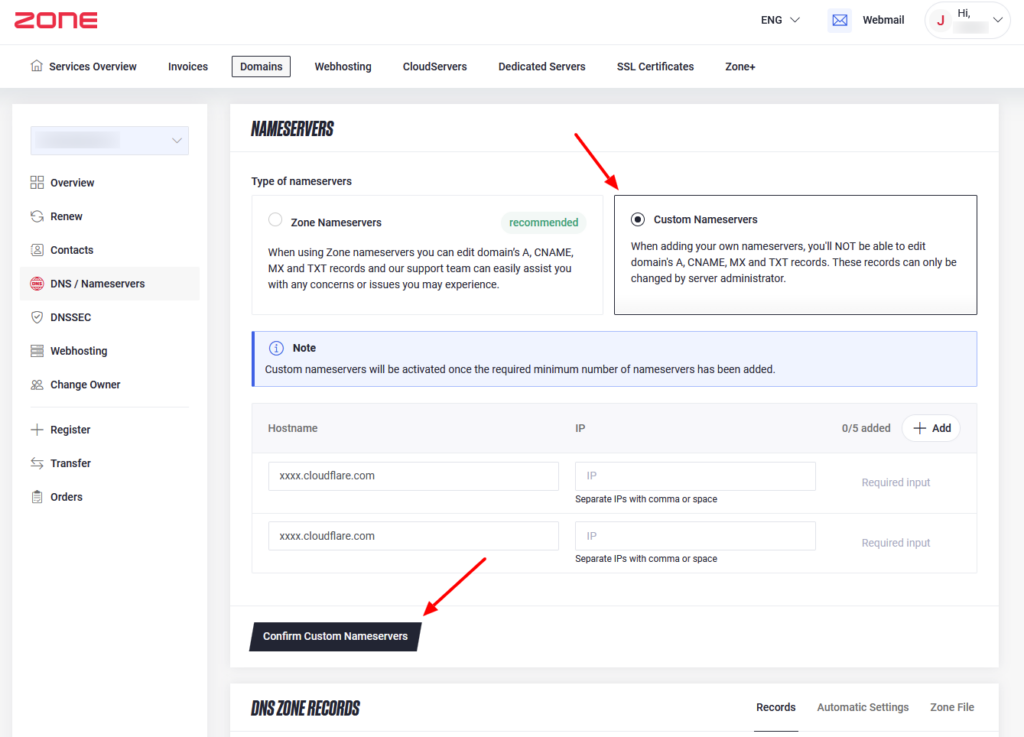Click the Change Owner people icon
The width and height of the screenshot is (1024, 737).
(x=37, y=385)
